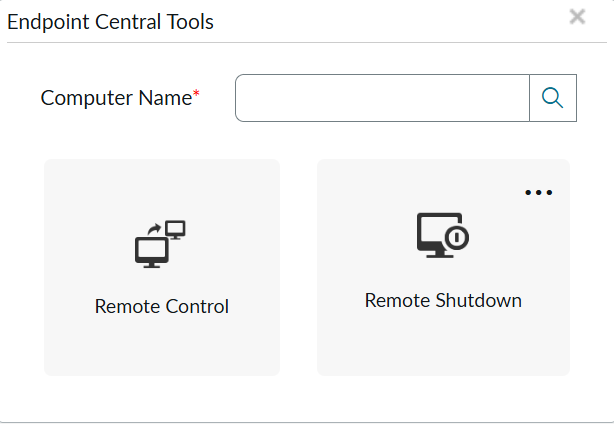Viewport: 614px width, 424px height.
Task: Click the Remote Control monitors icon
Action: pyautogui.click(x=161, y=244)
